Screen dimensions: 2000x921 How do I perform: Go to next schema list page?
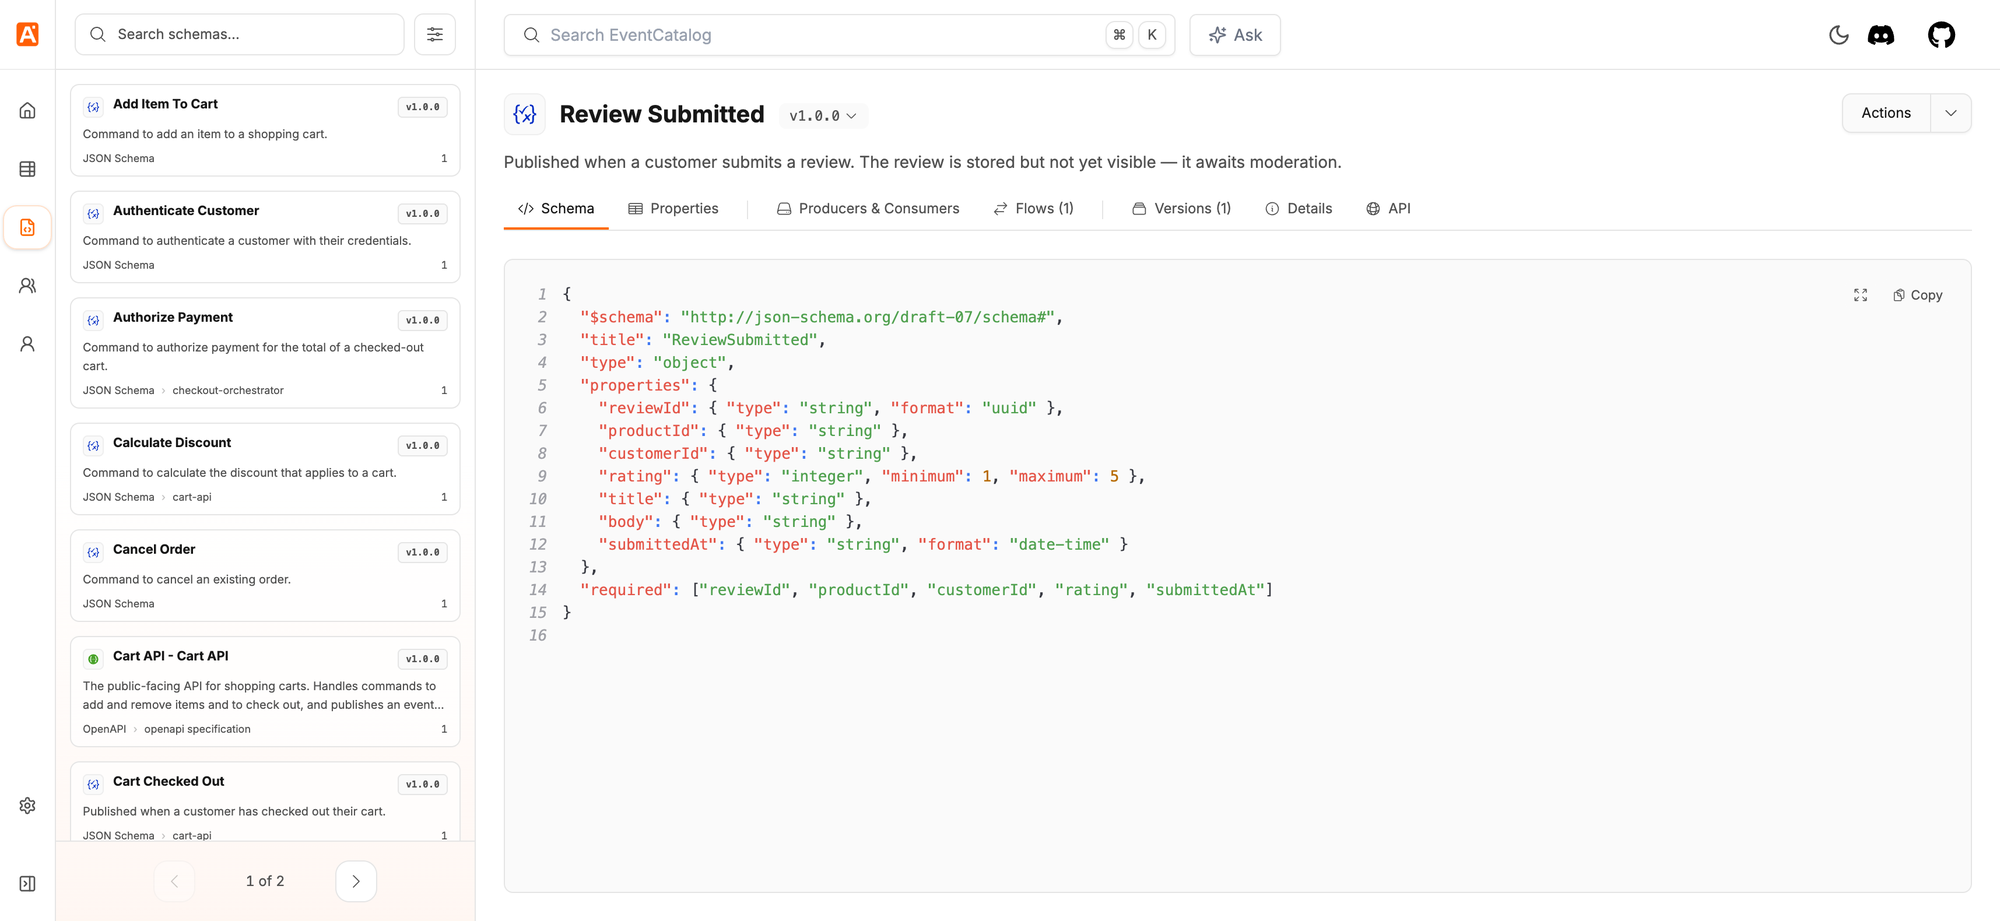[356, 881]
